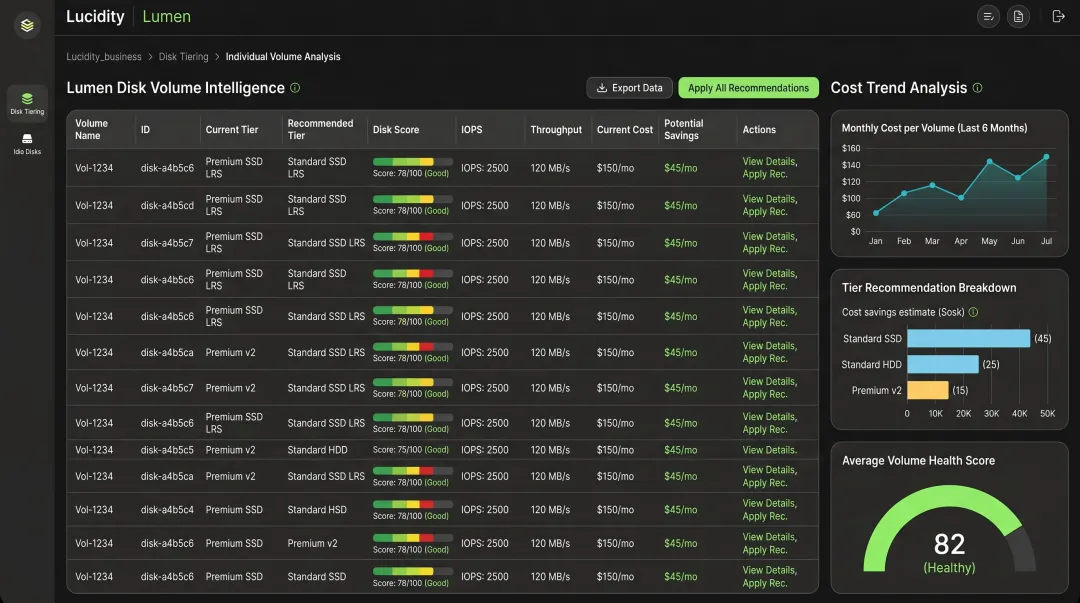This screenshot has width=1080, height=603.
Task: Click the (Healthy) label under gauge
Action: tap(949, 568)
